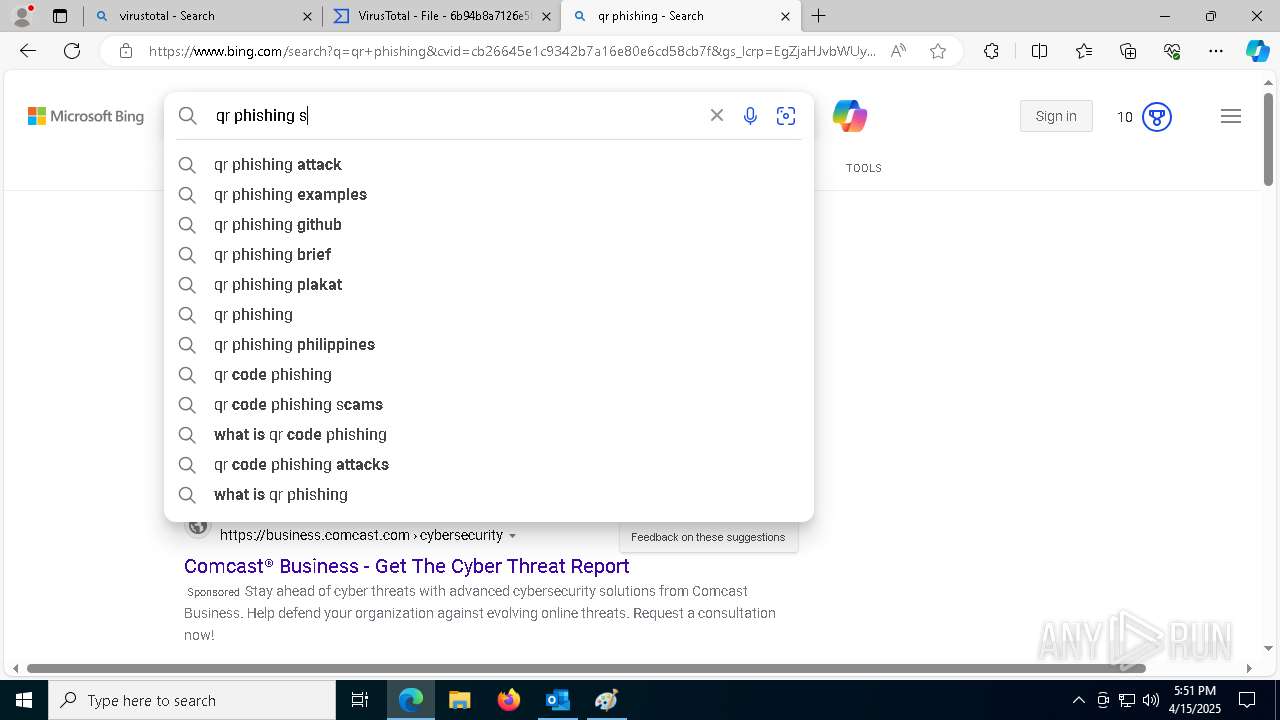Open the Bing hamburger menu
The image size is (1280, 720).
click(1231, 117)
